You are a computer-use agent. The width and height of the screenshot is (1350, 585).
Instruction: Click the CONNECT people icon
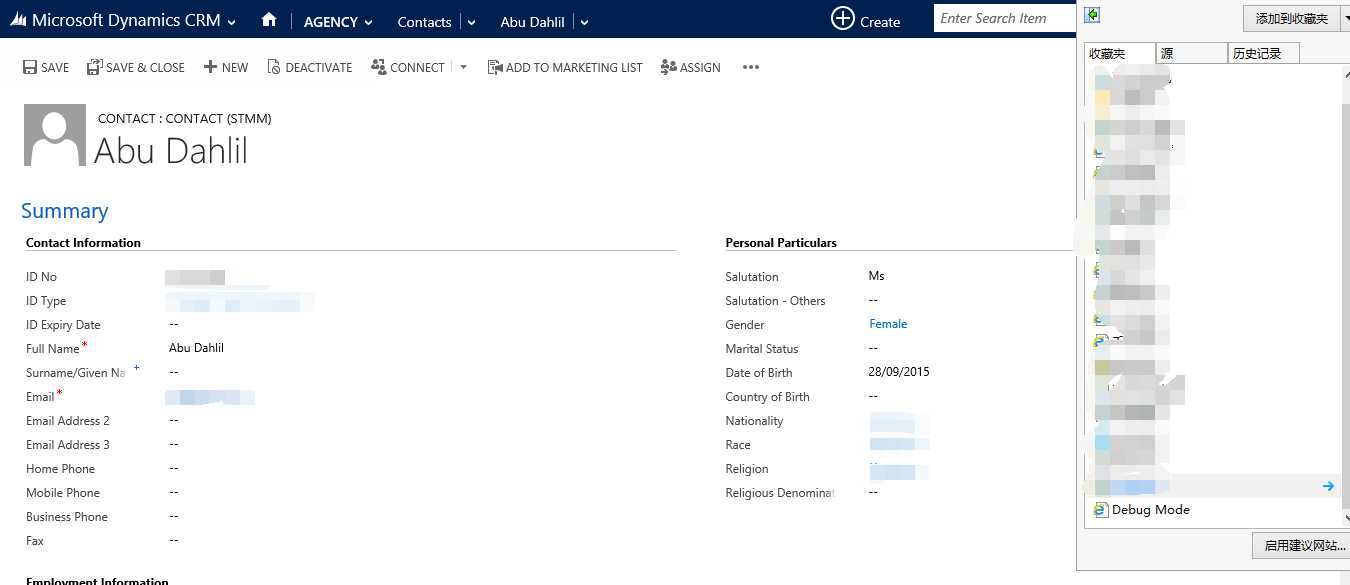[378, 66]
